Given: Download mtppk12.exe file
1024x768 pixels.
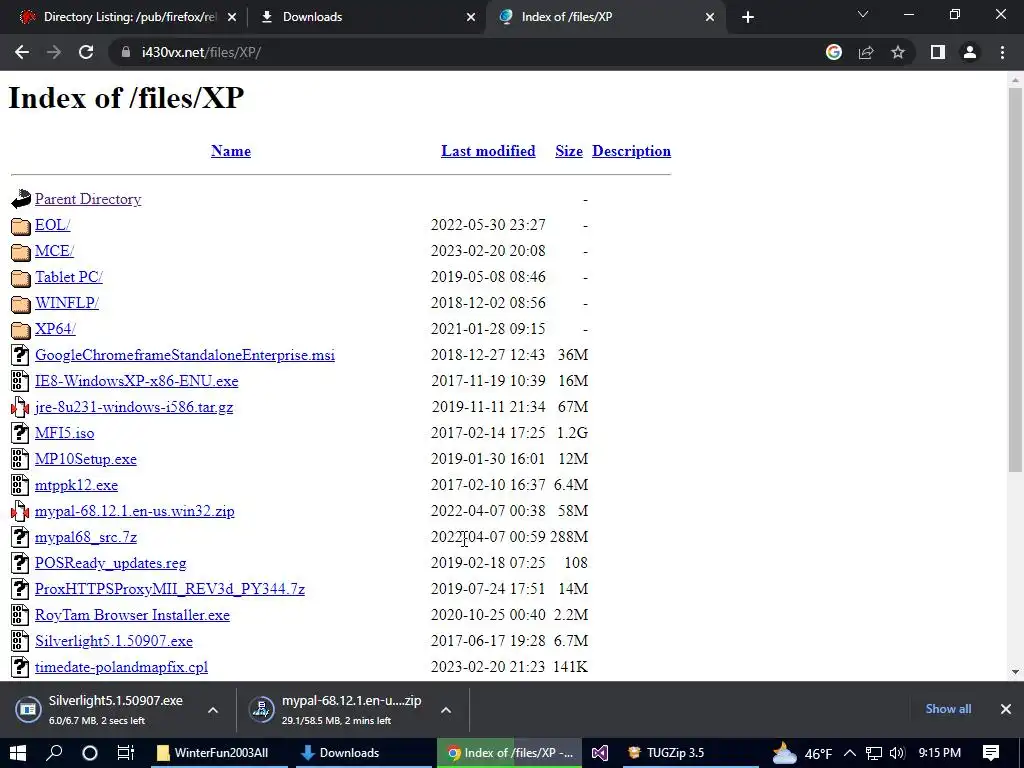Looking at the screenshot, I should tap(76, 485).
